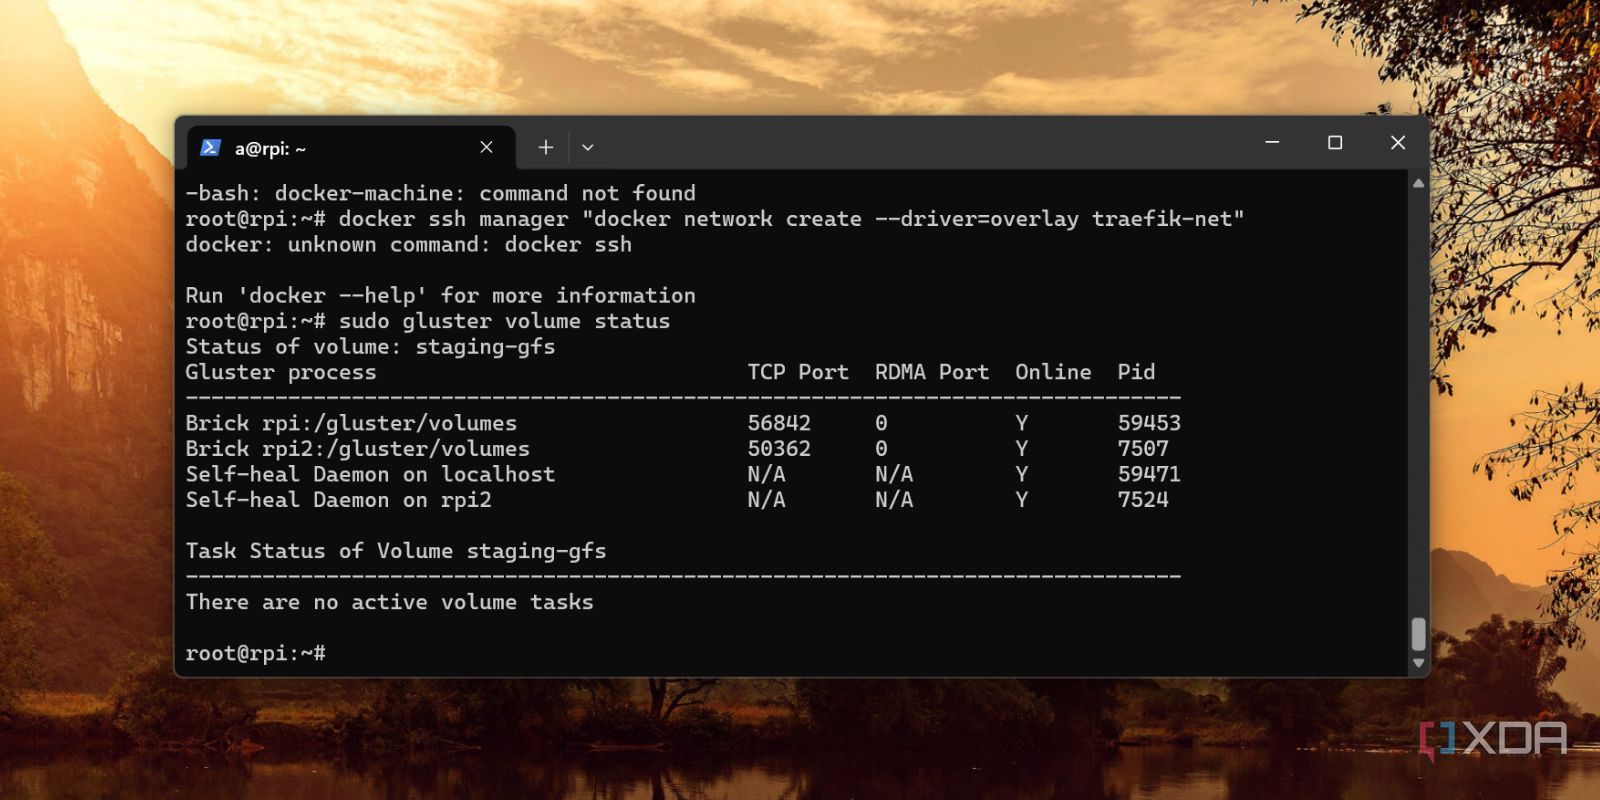
Task: Click the 'sudo gluster volume status' command
Action: 504,321
